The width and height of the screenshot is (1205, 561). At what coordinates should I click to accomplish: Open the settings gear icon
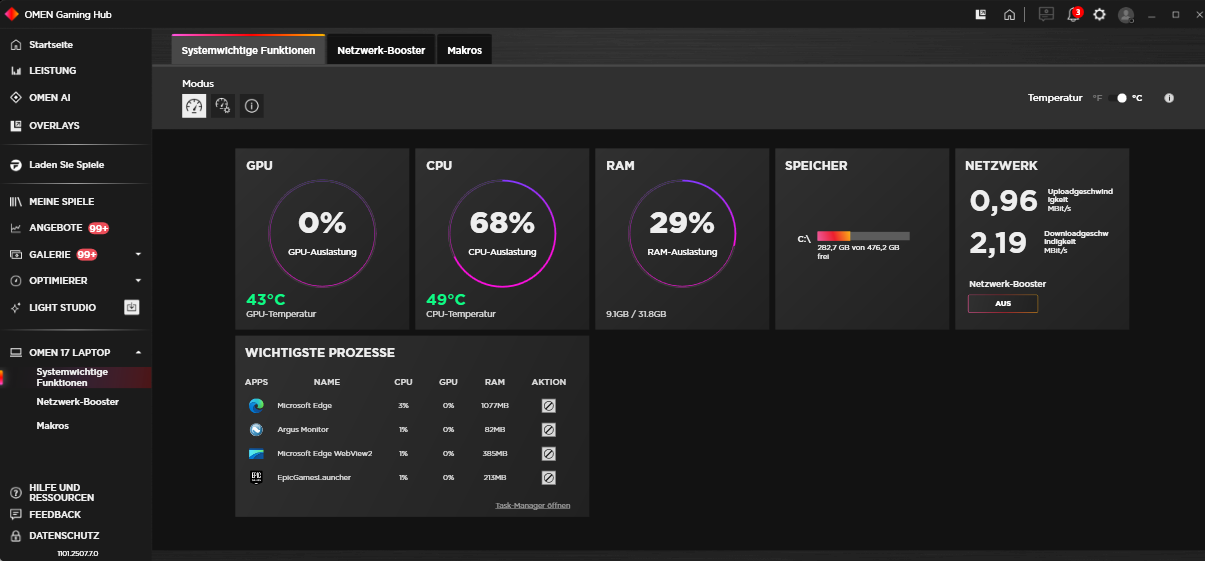[x=1100, y=15]
